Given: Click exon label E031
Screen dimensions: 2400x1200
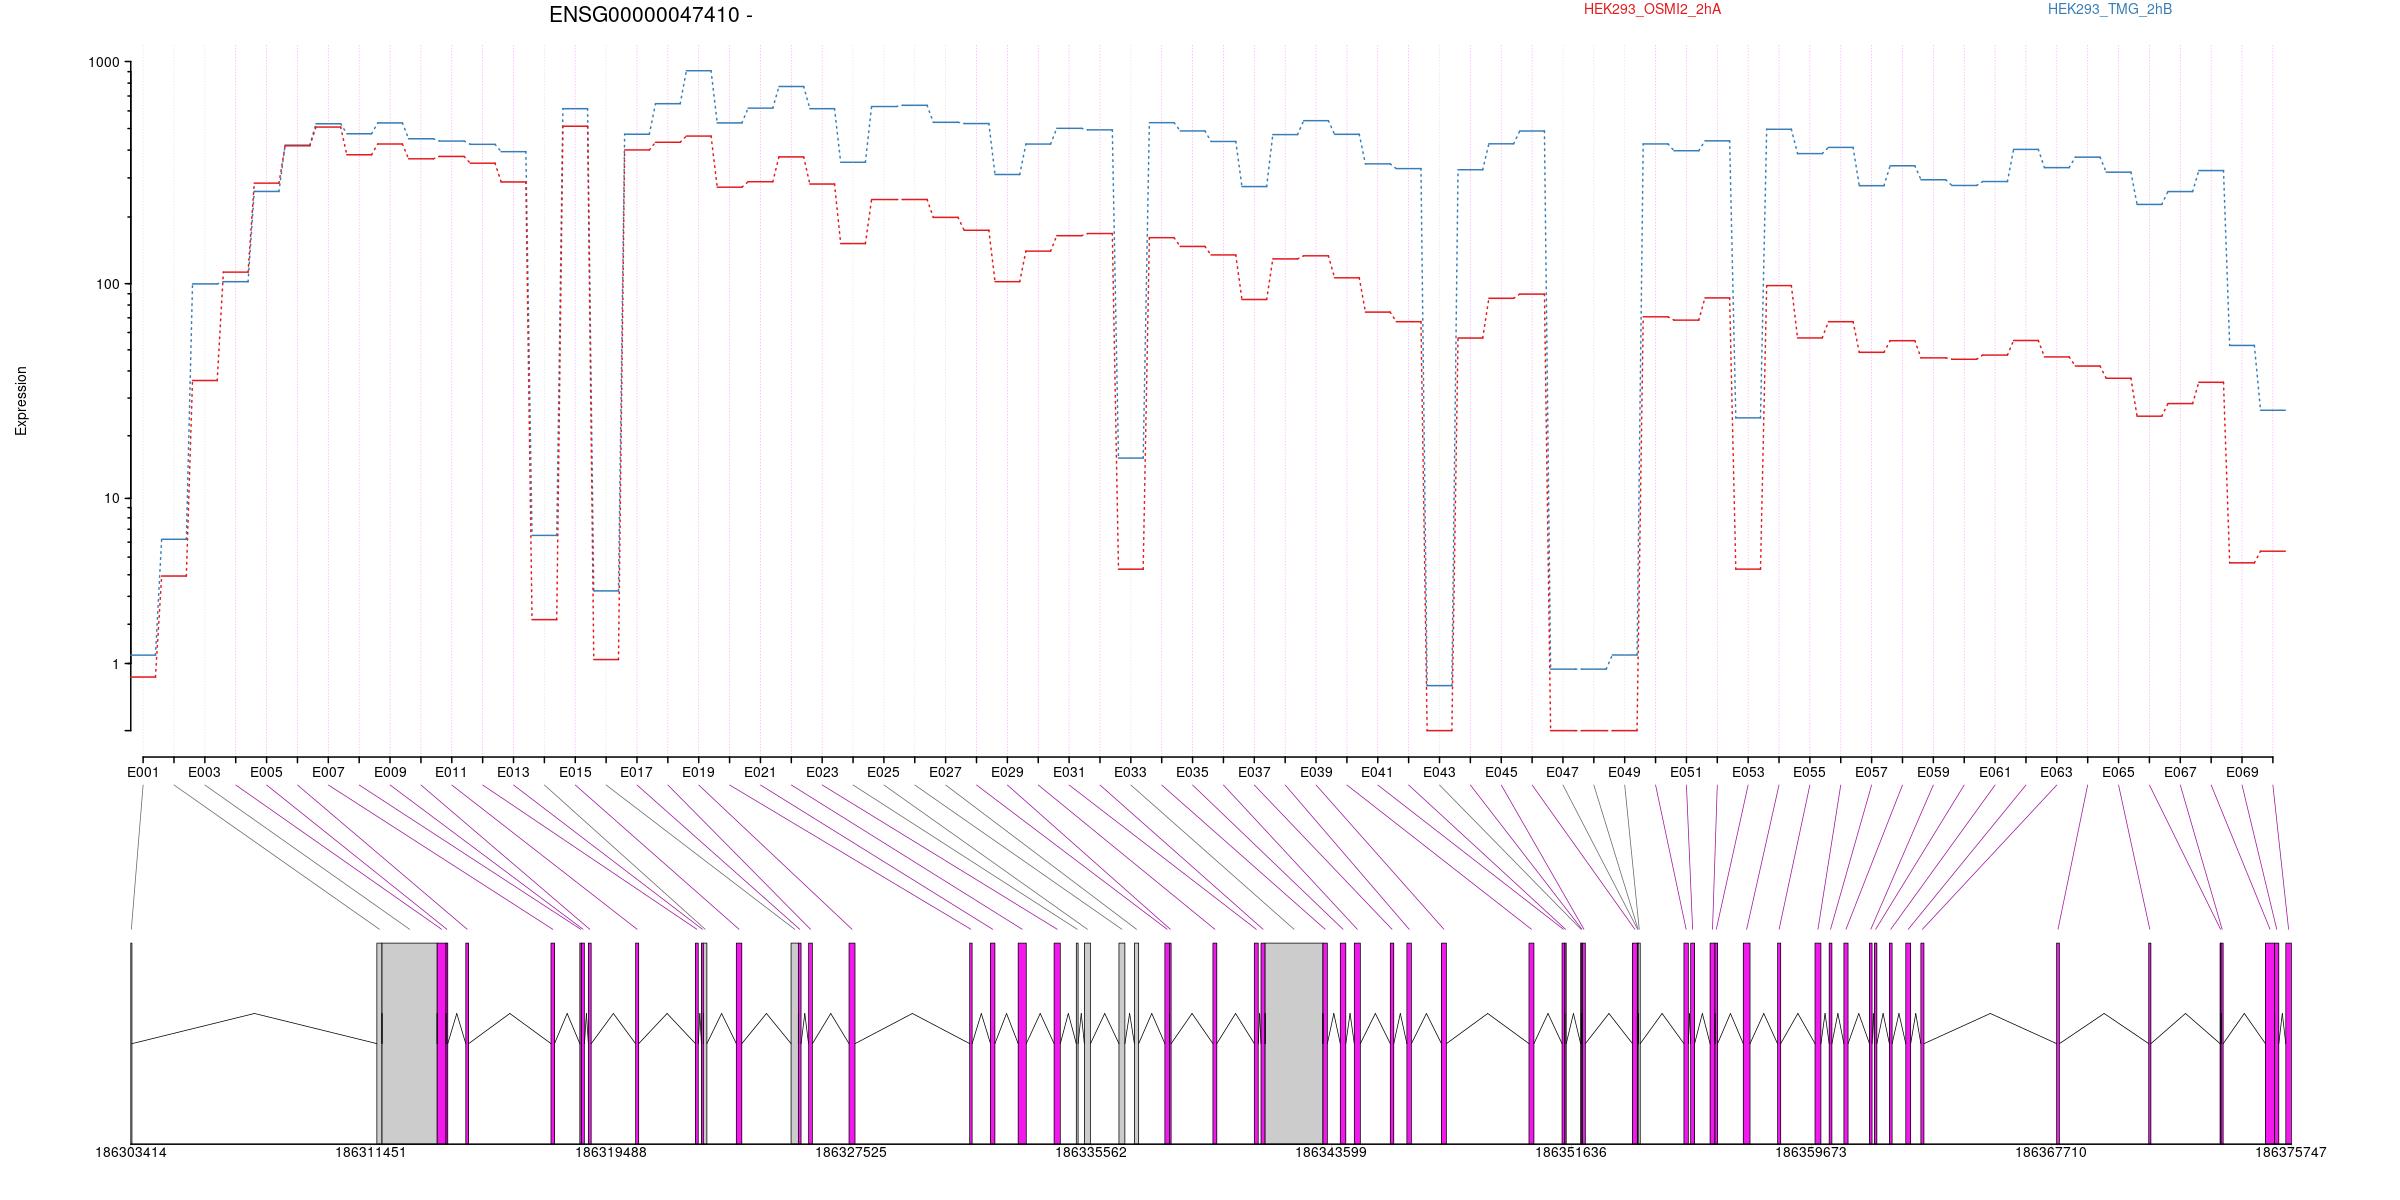Looking at the screenshot, I should click(x=1068, y=772).
